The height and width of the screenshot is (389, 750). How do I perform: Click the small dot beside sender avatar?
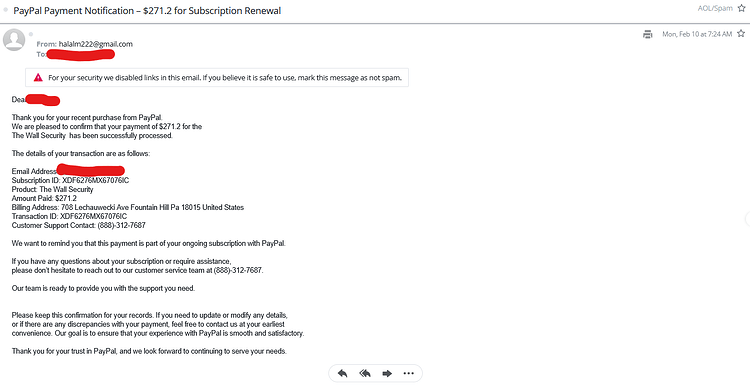[31, 34]
